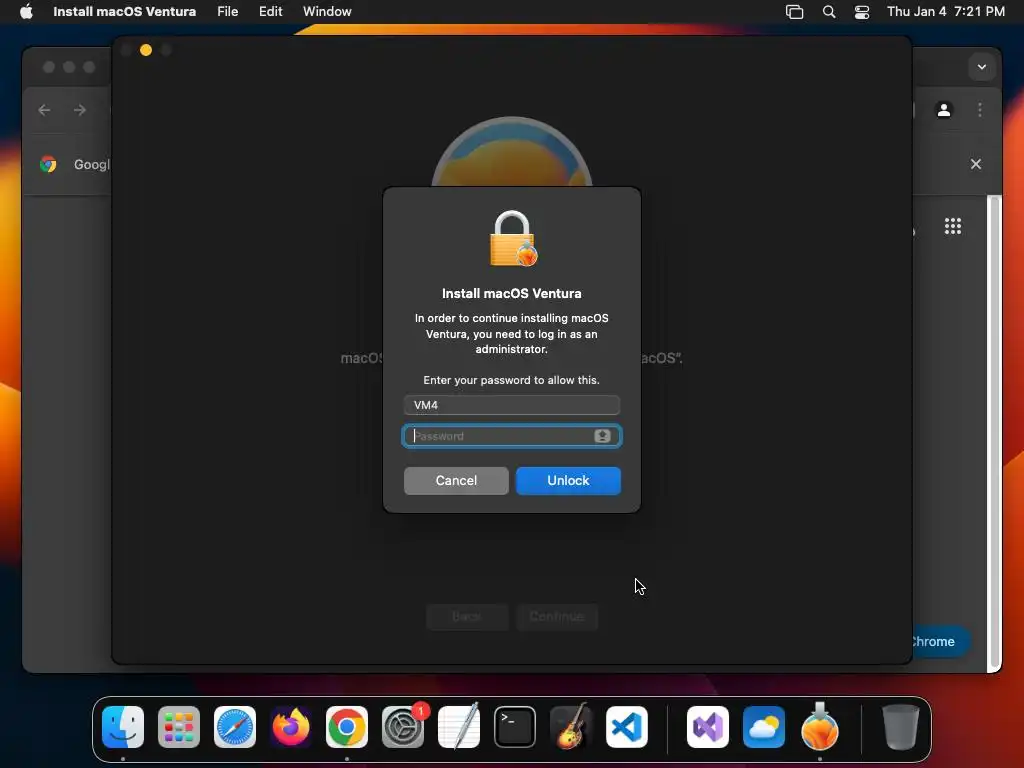Open password autofill key icon in field
Viewport: 1024px width, 768px height.
[602, 436]
